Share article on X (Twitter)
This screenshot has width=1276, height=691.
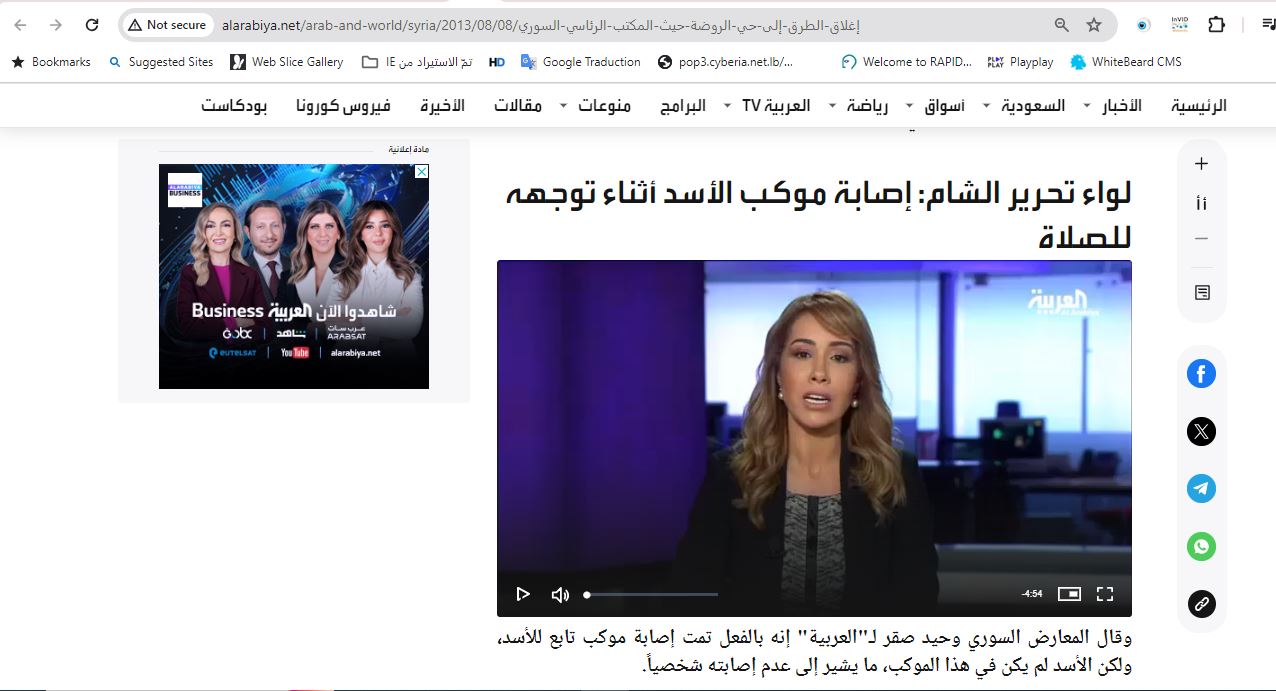pos(1201,431)
